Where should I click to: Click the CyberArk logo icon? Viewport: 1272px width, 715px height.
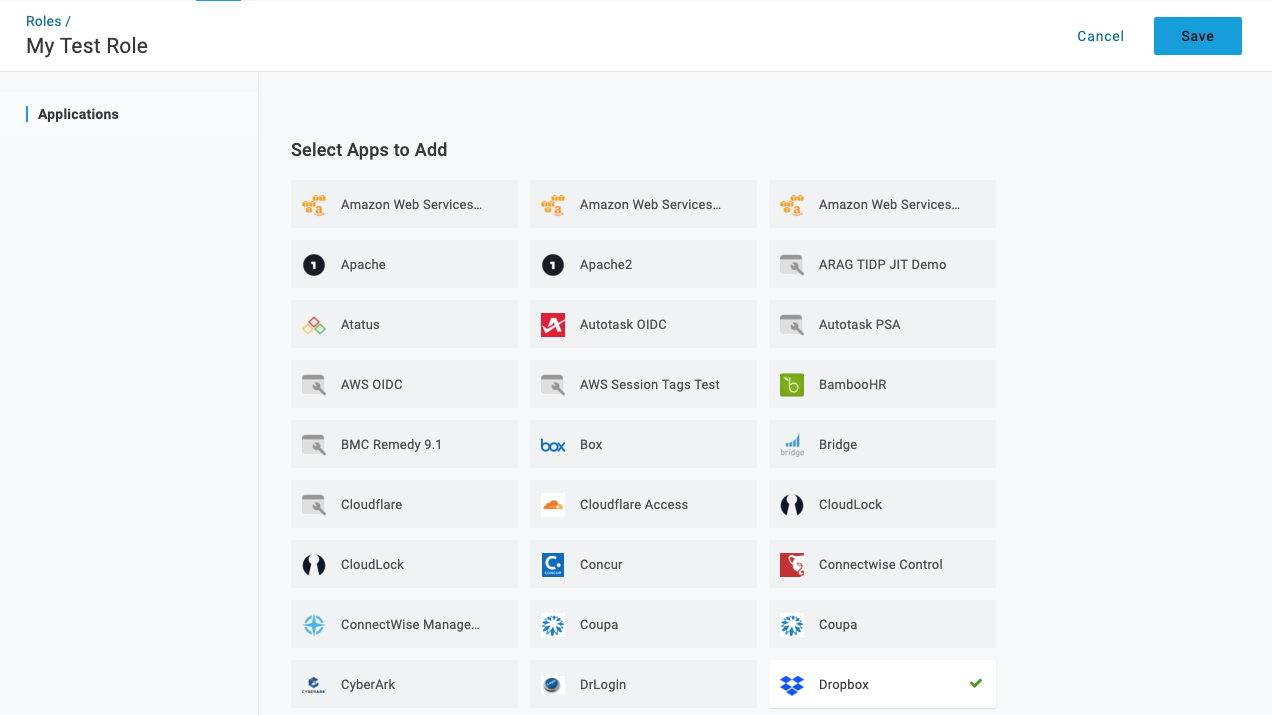pos(314,685)
